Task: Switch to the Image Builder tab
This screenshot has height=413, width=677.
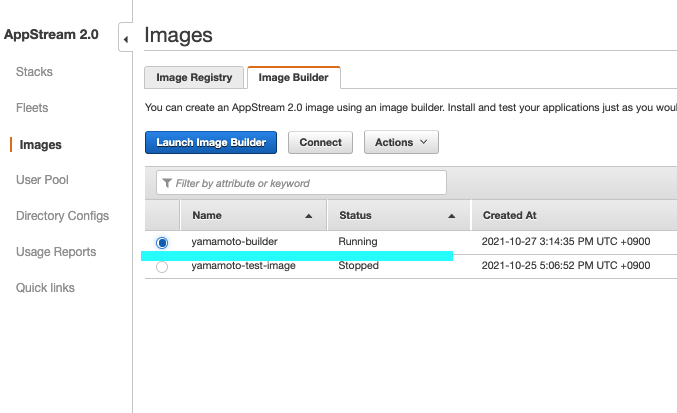Action: click(x=294, y=77)
